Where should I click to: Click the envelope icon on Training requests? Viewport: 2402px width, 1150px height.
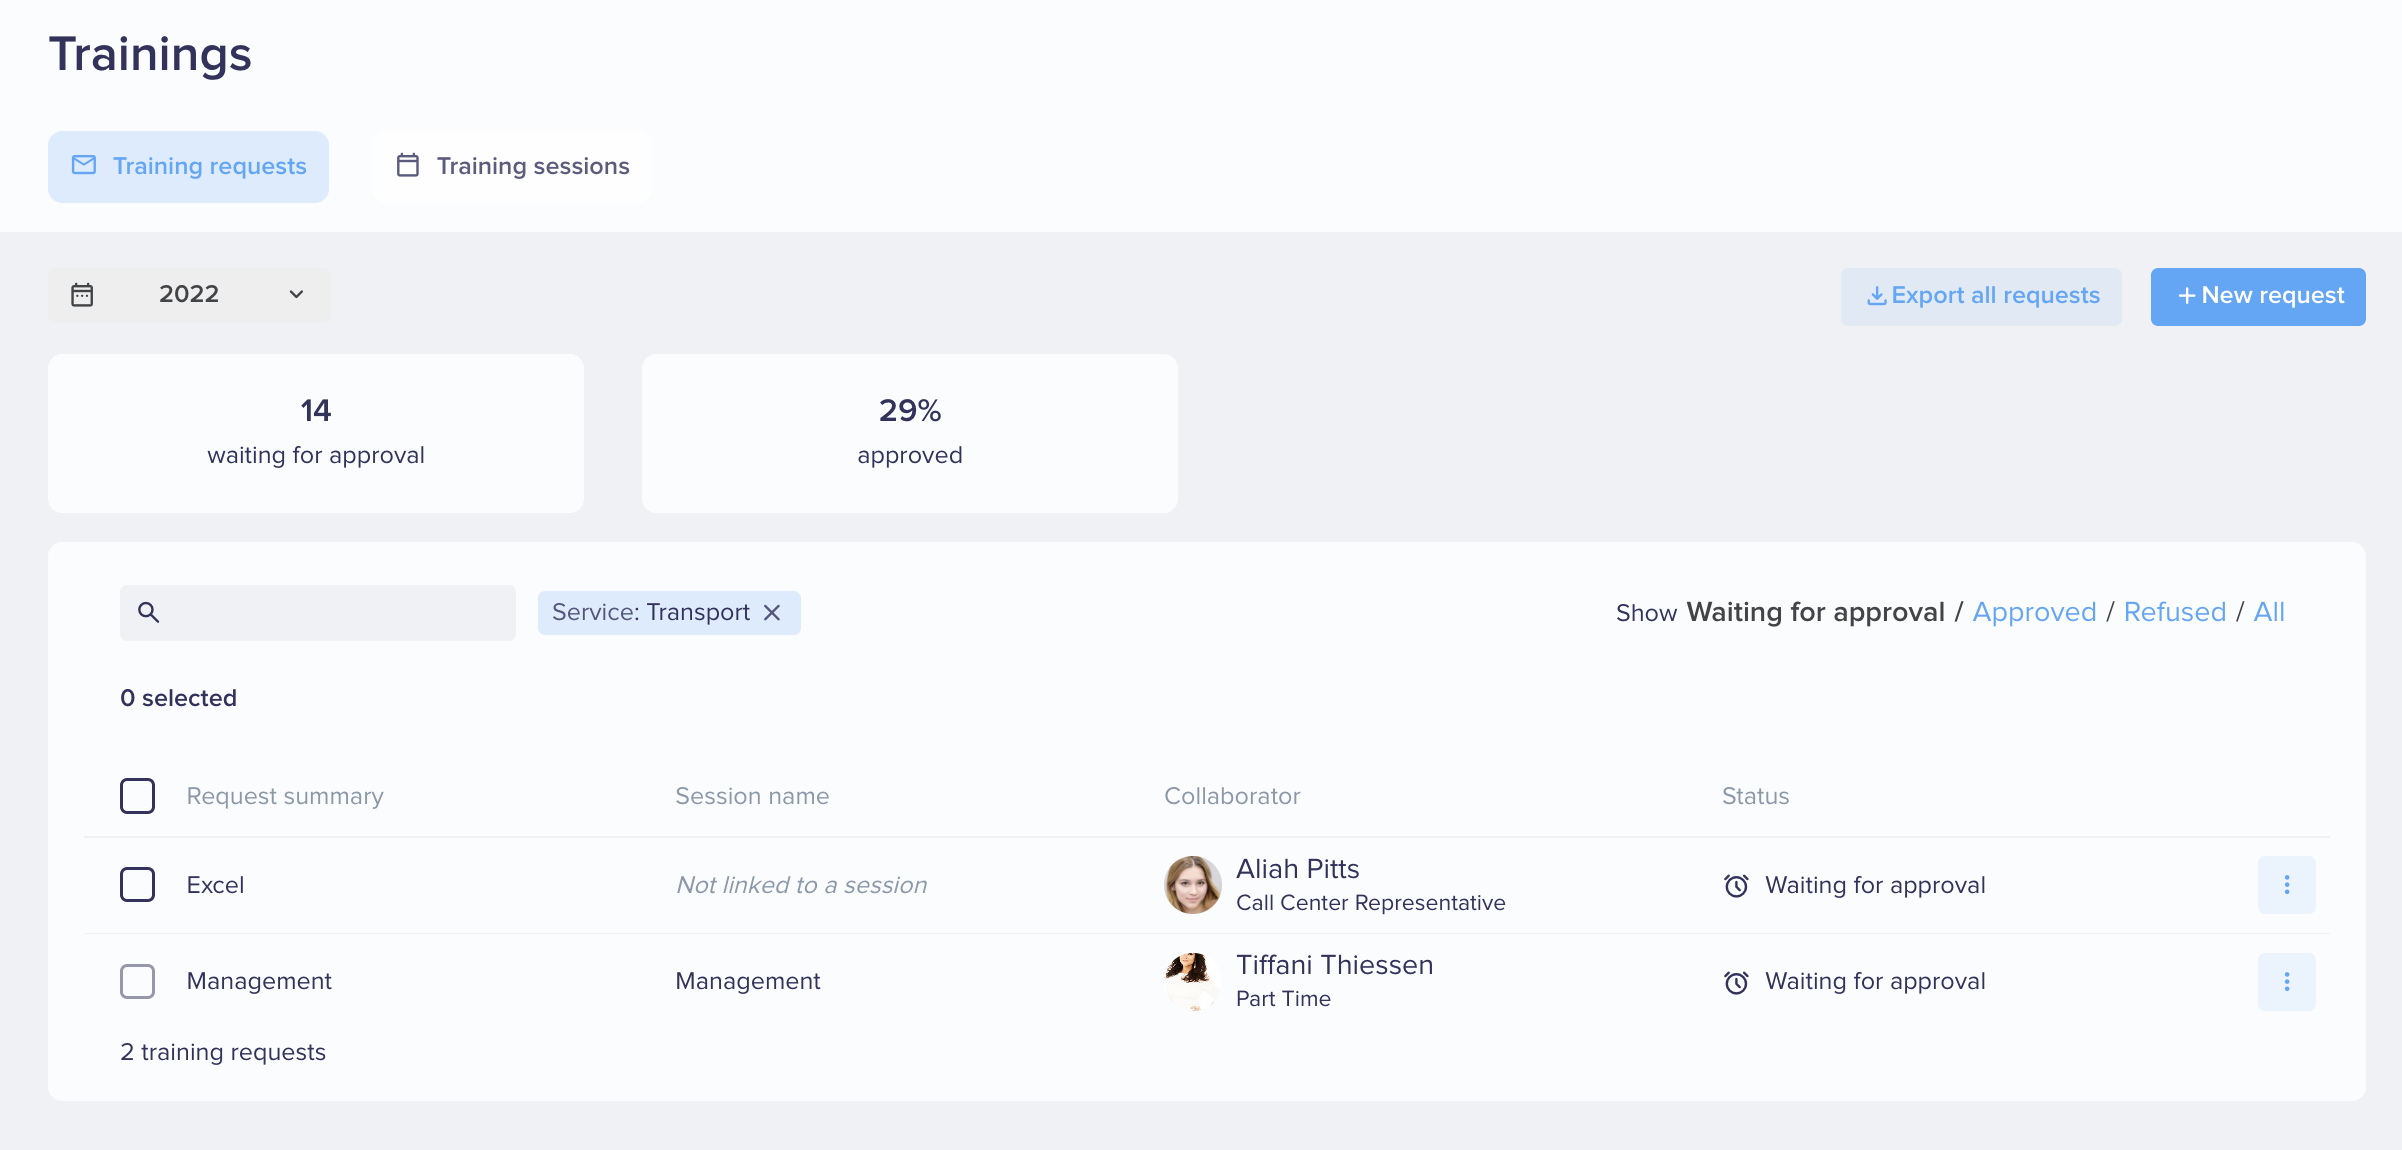(84, 165)
